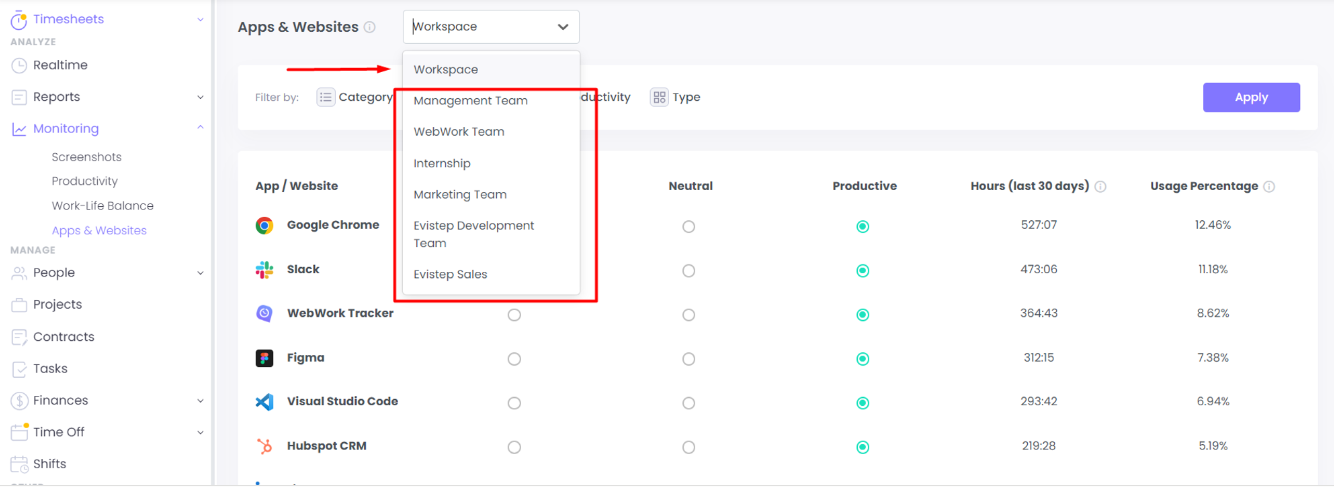Set Figma's first-column rating radio
This screenshot has height=487, width=1334.
coord(514,359)
